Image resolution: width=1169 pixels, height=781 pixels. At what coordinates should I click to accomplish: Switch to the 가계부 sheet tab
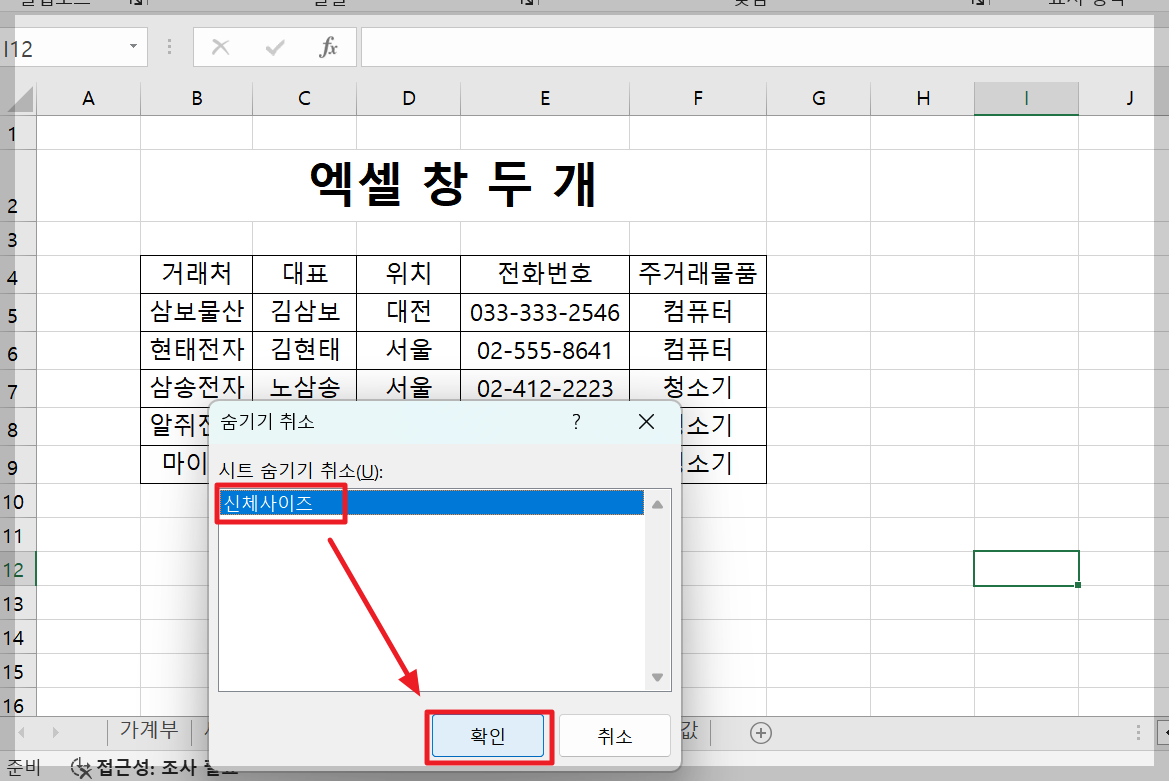click(148, 731)
